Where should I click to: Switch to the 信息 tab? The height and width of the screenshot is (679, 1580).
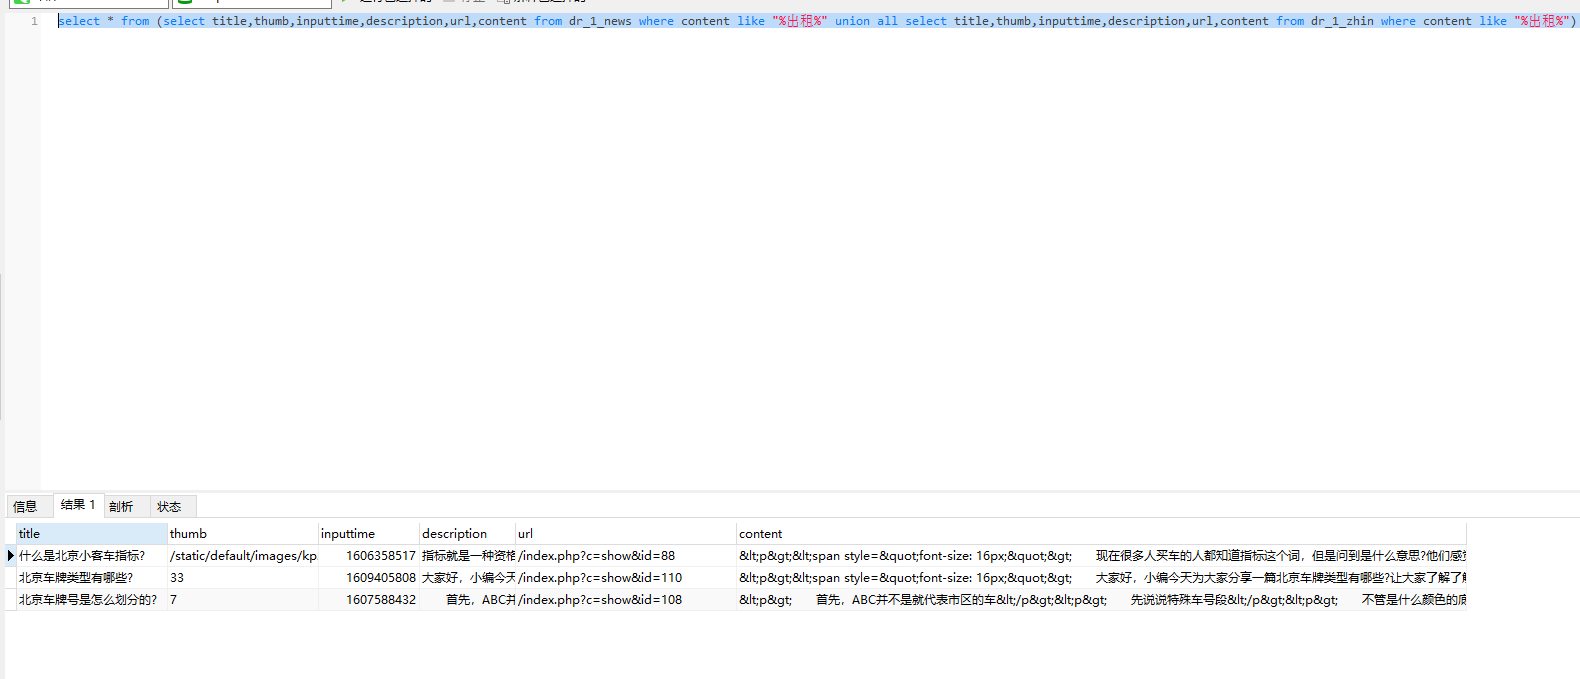(x=26, y=507)
